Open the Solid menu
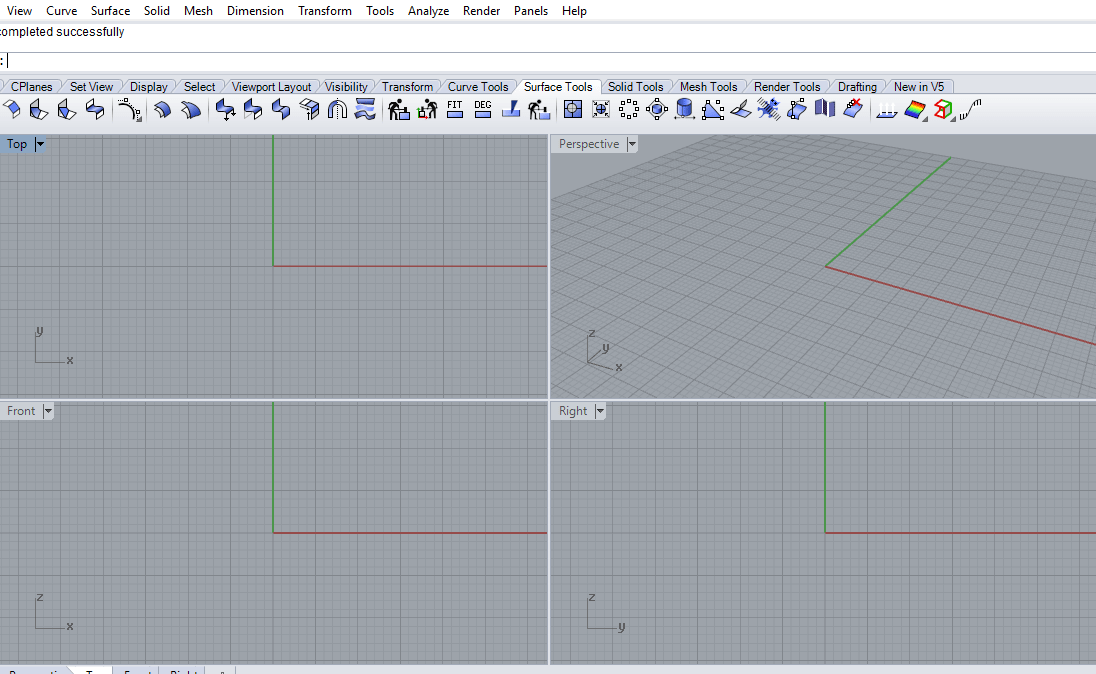The image size is (1096, 674). pyautogui.click(x=157, y=10)
